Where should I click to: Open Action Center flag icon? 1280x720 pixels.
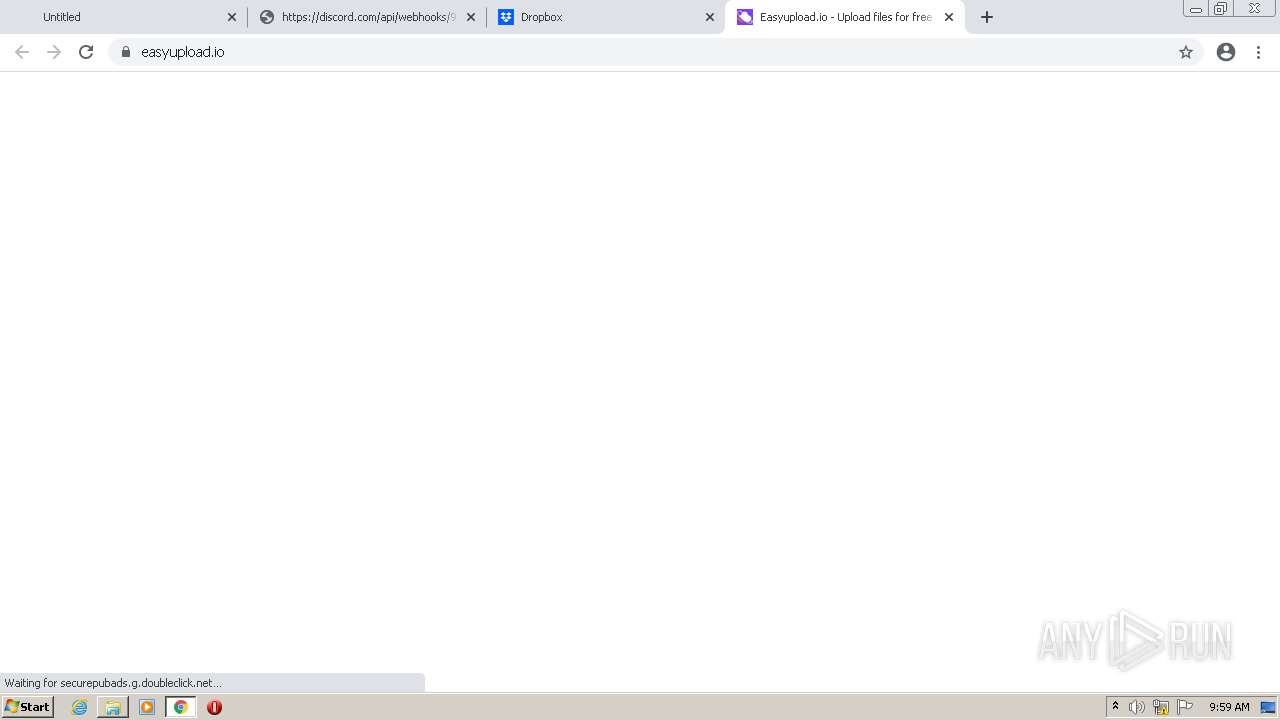[1185, 707]
